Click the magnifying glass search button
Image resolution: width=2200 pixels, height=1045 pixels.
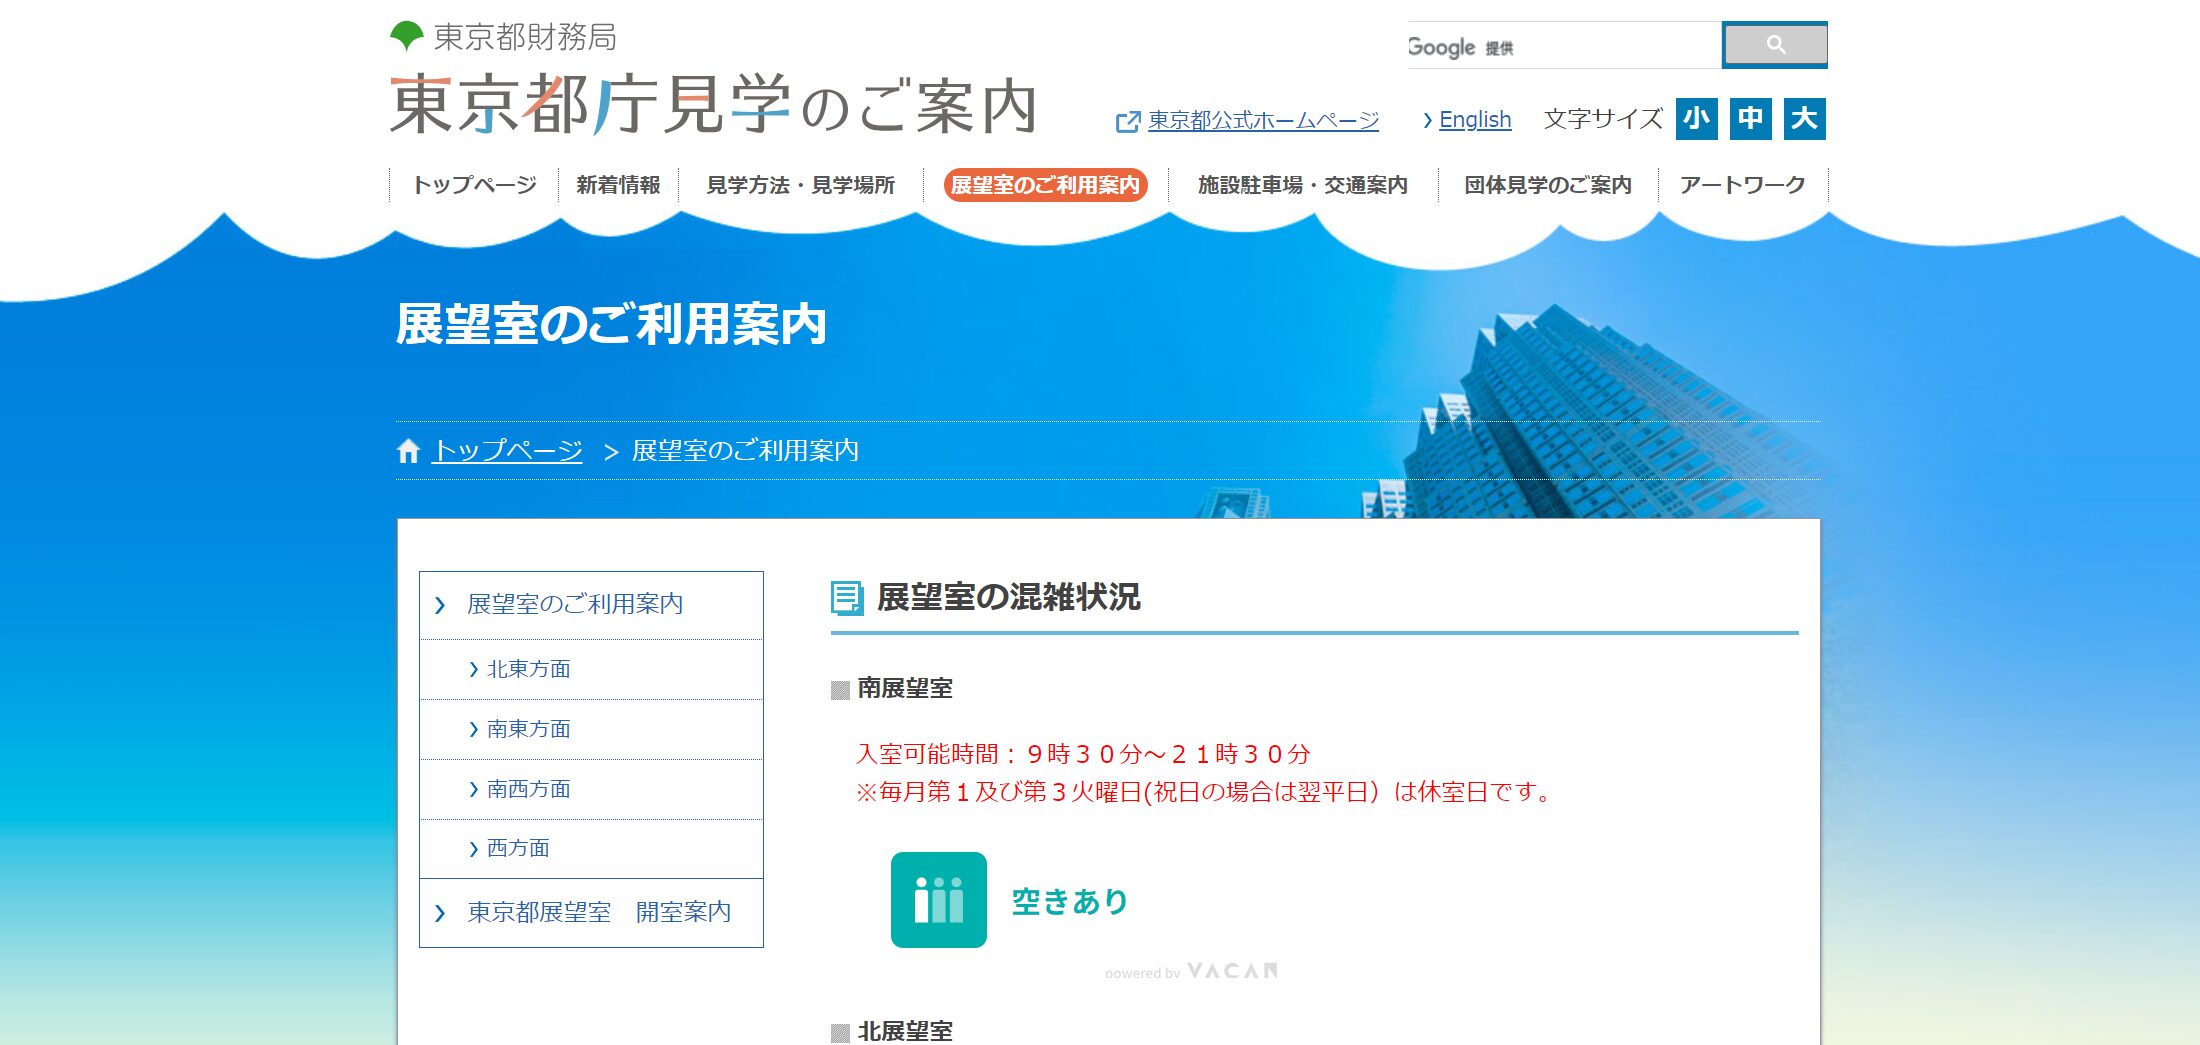[x=1774, y=45]
